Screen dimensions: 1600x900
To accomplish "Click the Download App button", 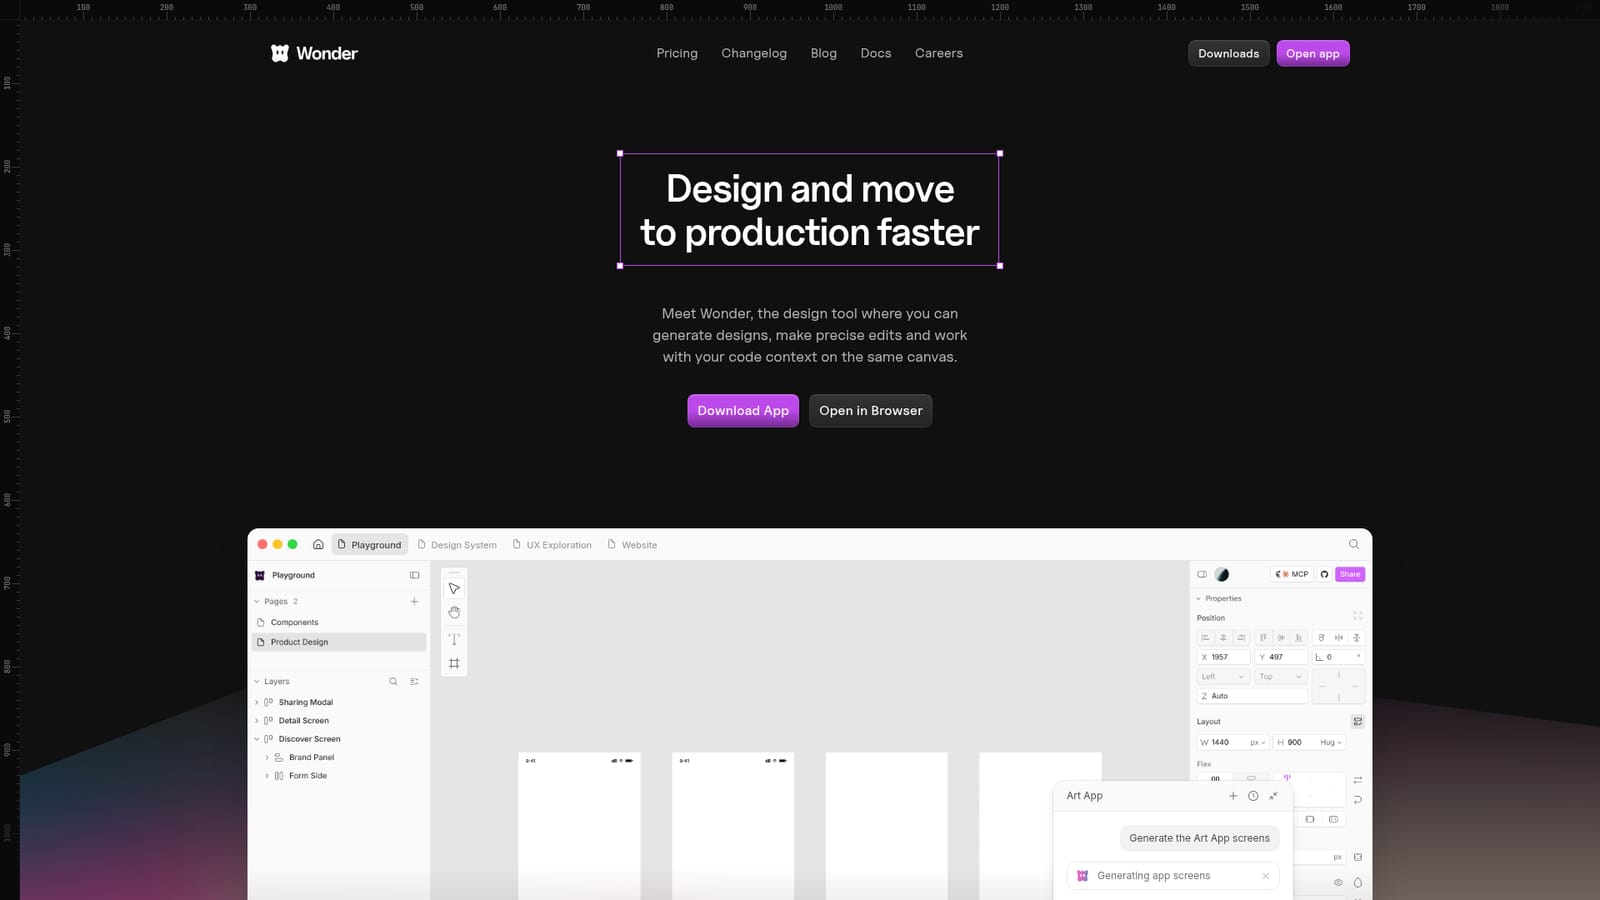I will point(743,411).
